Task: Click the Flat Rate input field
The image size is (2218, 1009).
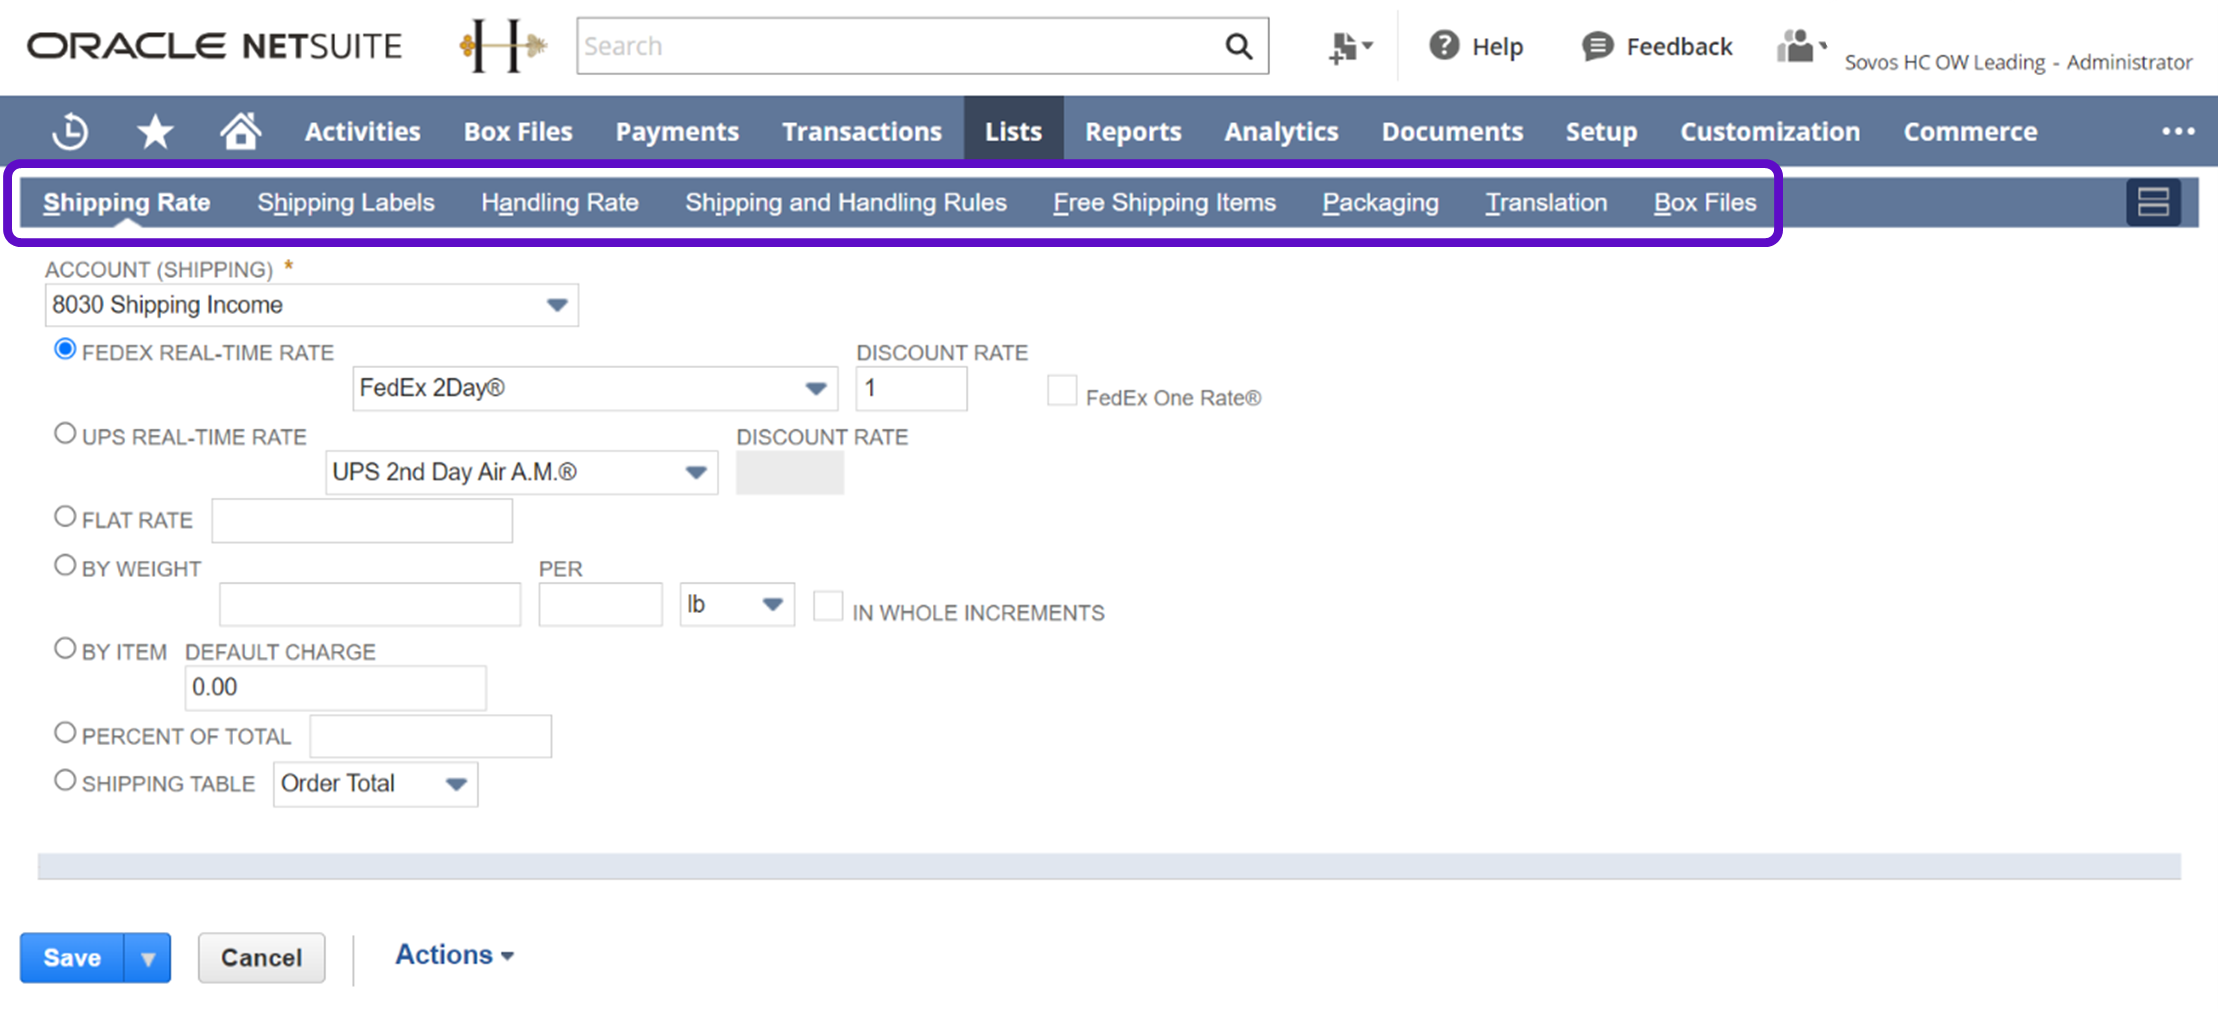Action: 362,521
